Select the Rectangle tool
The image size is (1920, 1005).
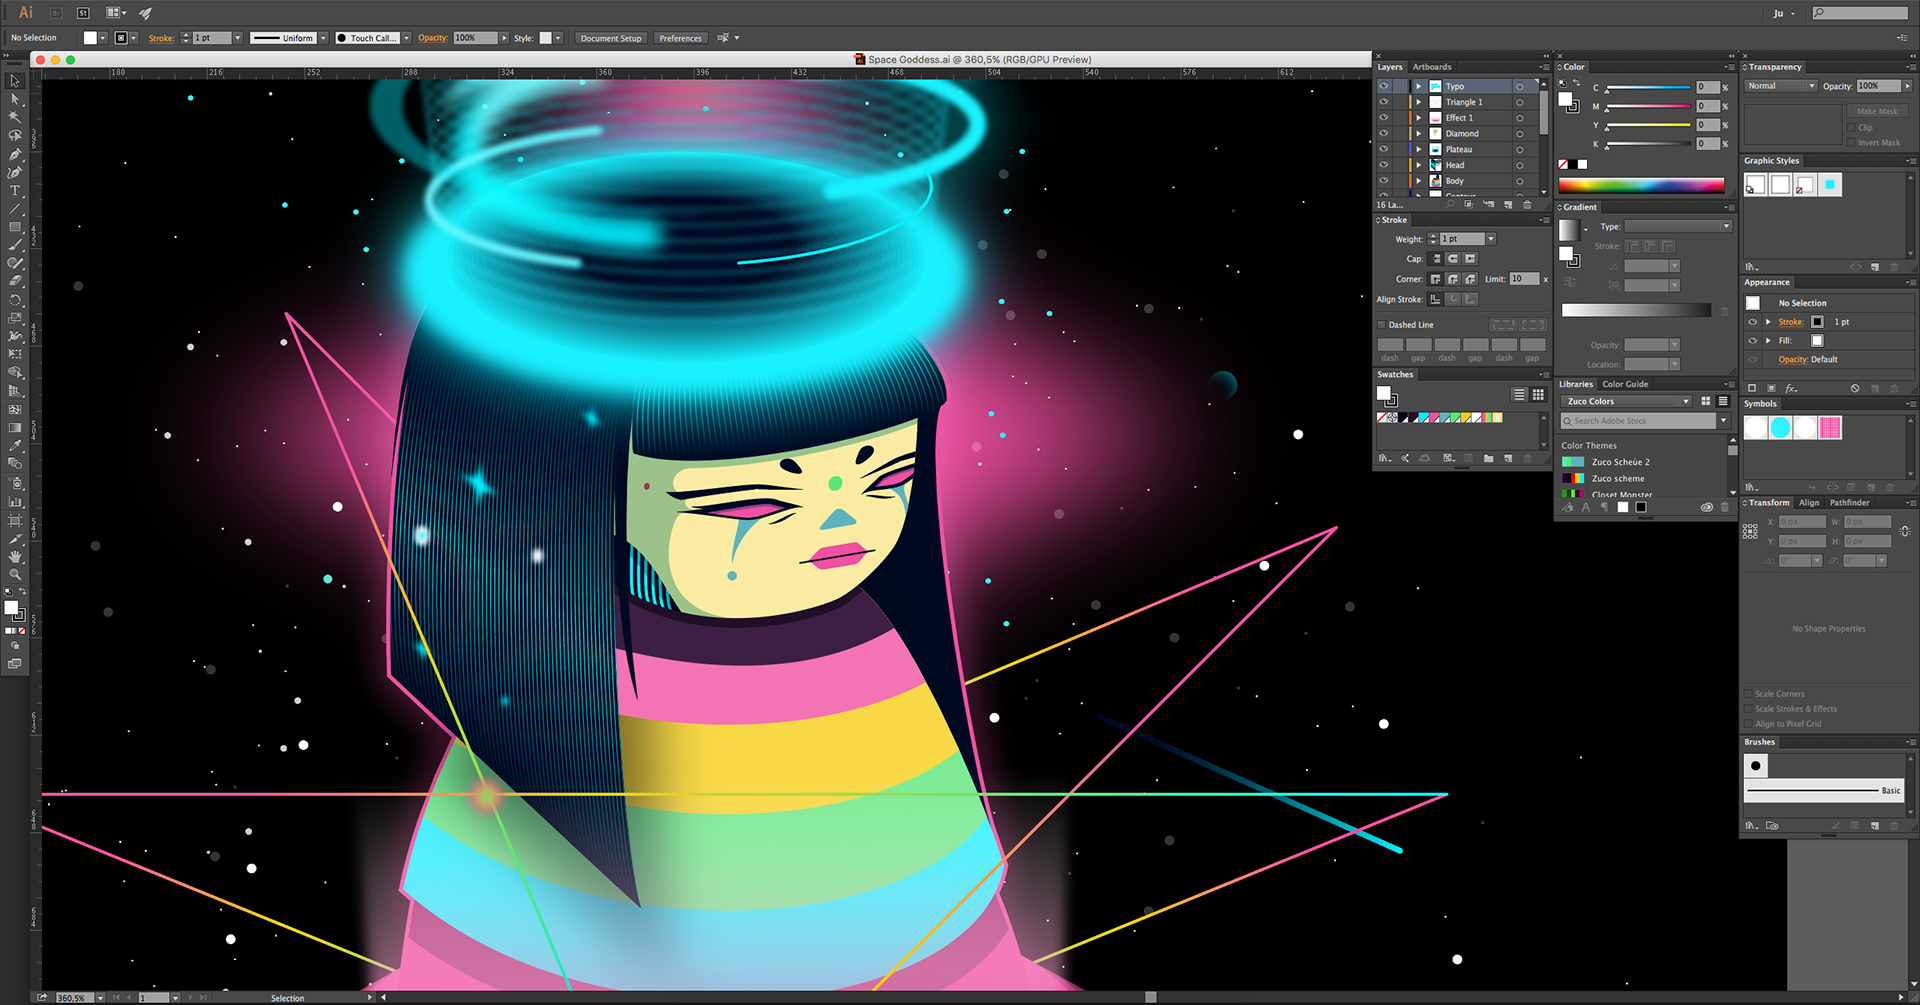click(15, 227)
